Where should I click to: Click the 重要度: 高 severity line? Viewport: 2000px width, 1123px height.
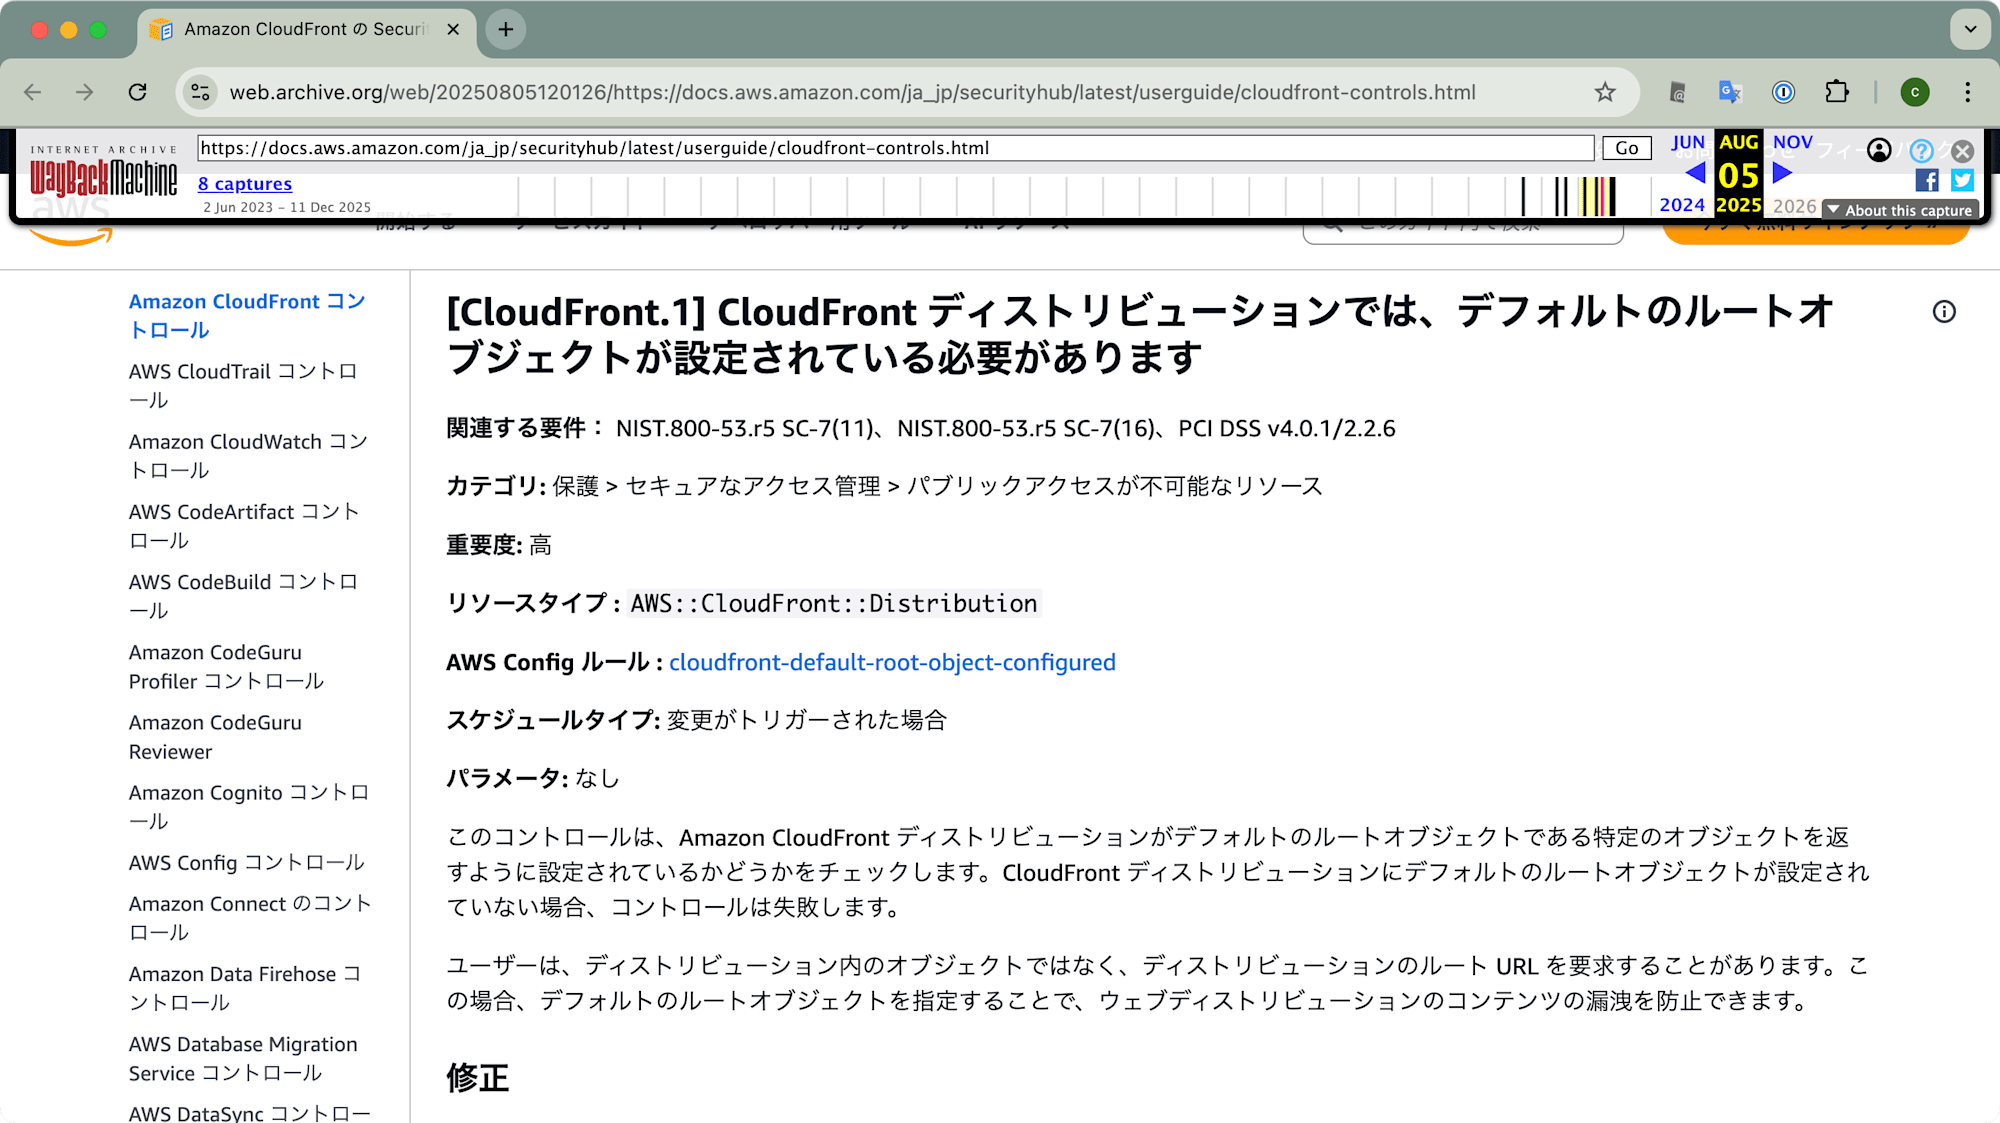click(499, 545)
